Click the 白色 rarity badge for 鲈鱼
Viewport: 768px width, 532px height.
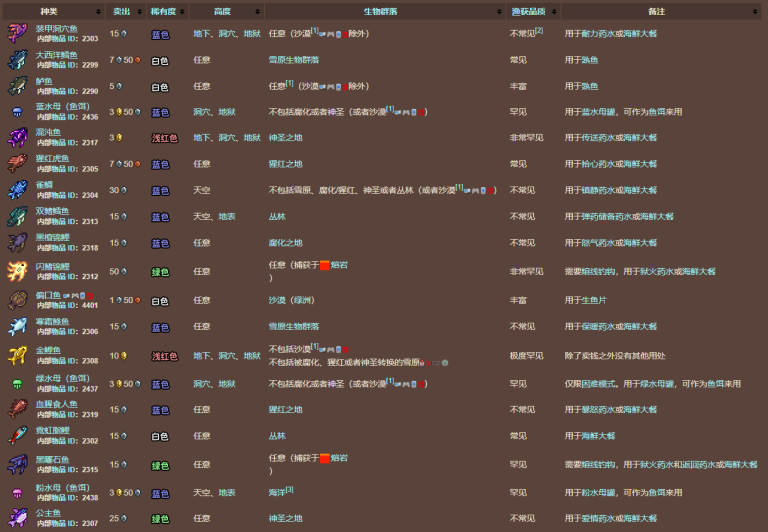(160, 87)
